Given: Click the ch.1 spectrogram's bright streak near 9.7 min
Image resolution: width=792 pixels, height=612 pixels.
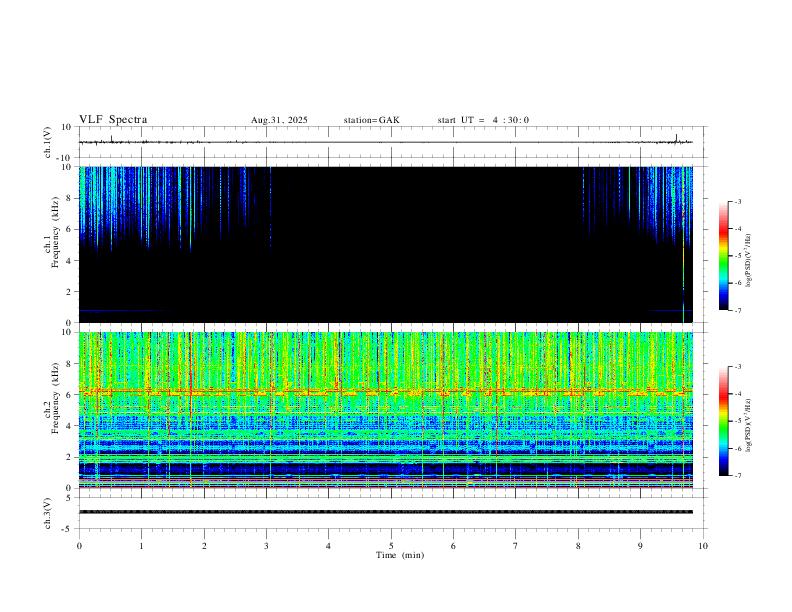Looking at the screenshot, I should (x=683, y=244).
